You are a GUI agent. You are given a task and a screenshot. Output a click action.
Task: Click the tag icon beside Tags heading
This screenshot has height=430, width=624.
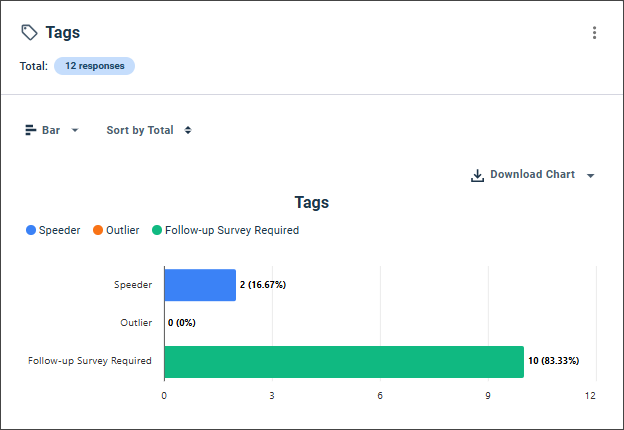(29, 33)
